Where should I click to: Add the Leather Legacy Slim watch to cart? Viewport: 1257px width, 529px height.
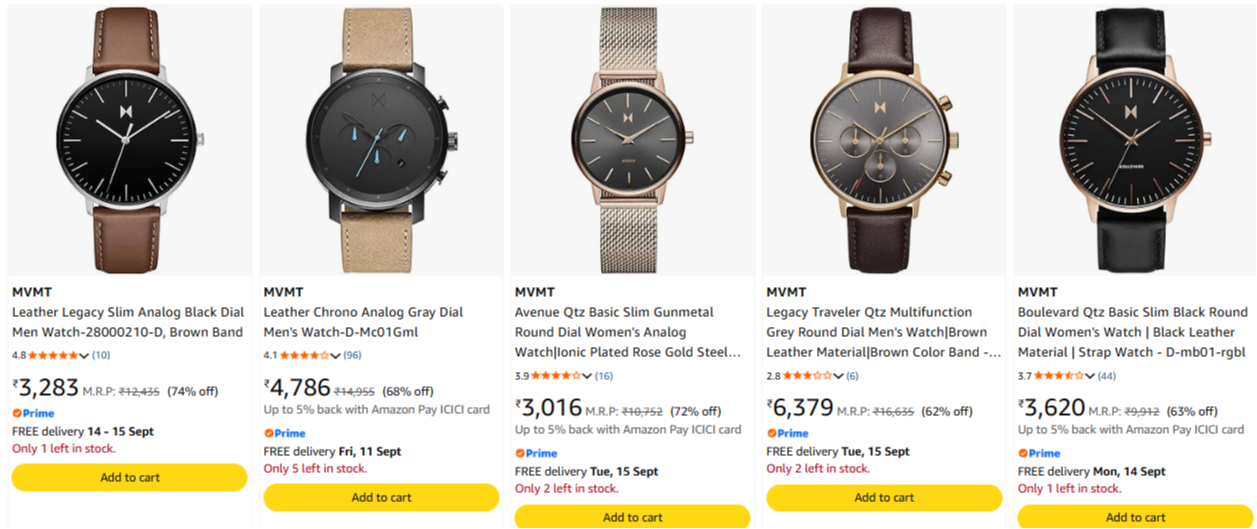pos(129,477)
